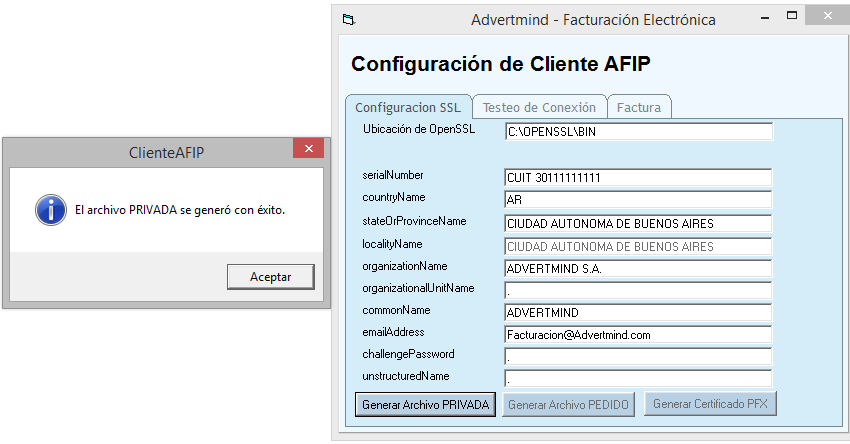The image size is (850, 444).
Task: Minimize the Advertmind Facturación Electrónica window
Action: (765, 18)
